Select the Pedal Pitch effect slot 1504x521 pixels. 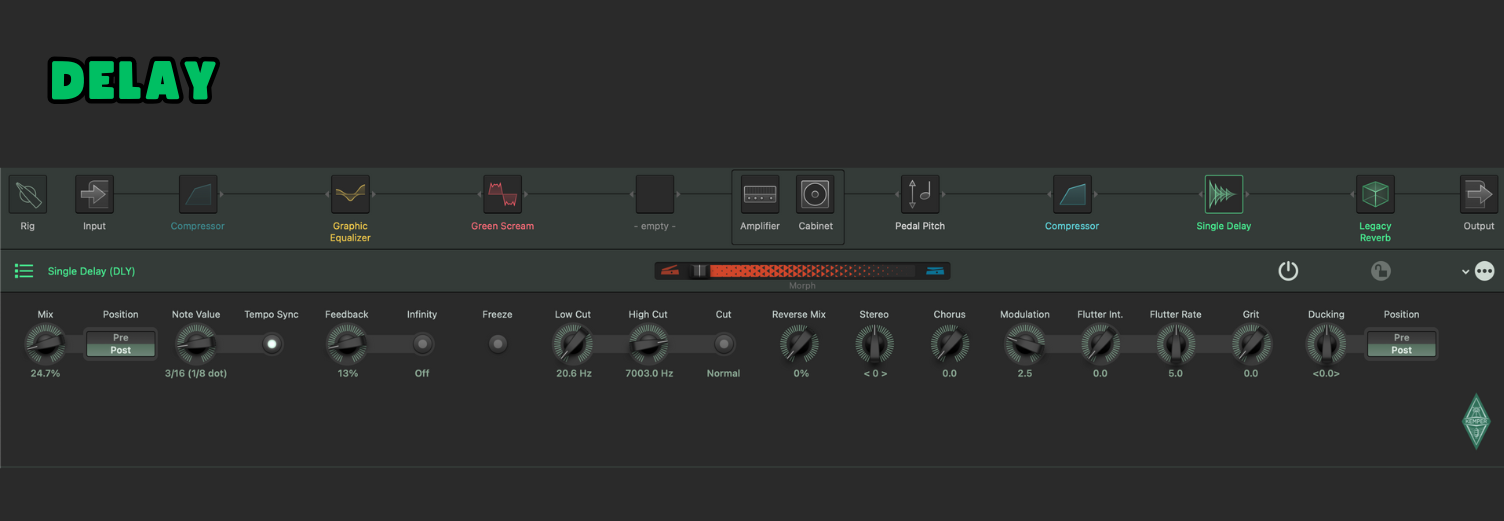tap(920, 194)
